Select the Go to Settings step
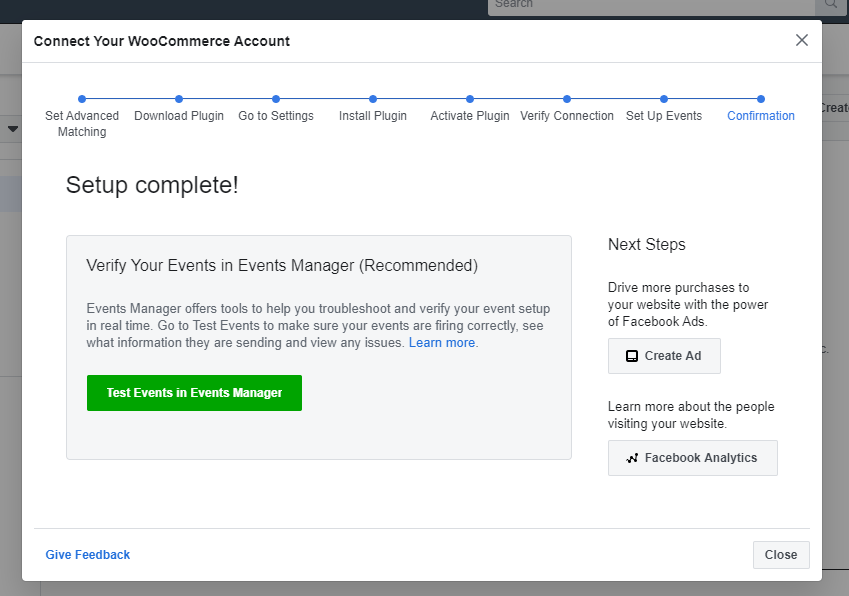849x596 pixels. pos(276,116)
